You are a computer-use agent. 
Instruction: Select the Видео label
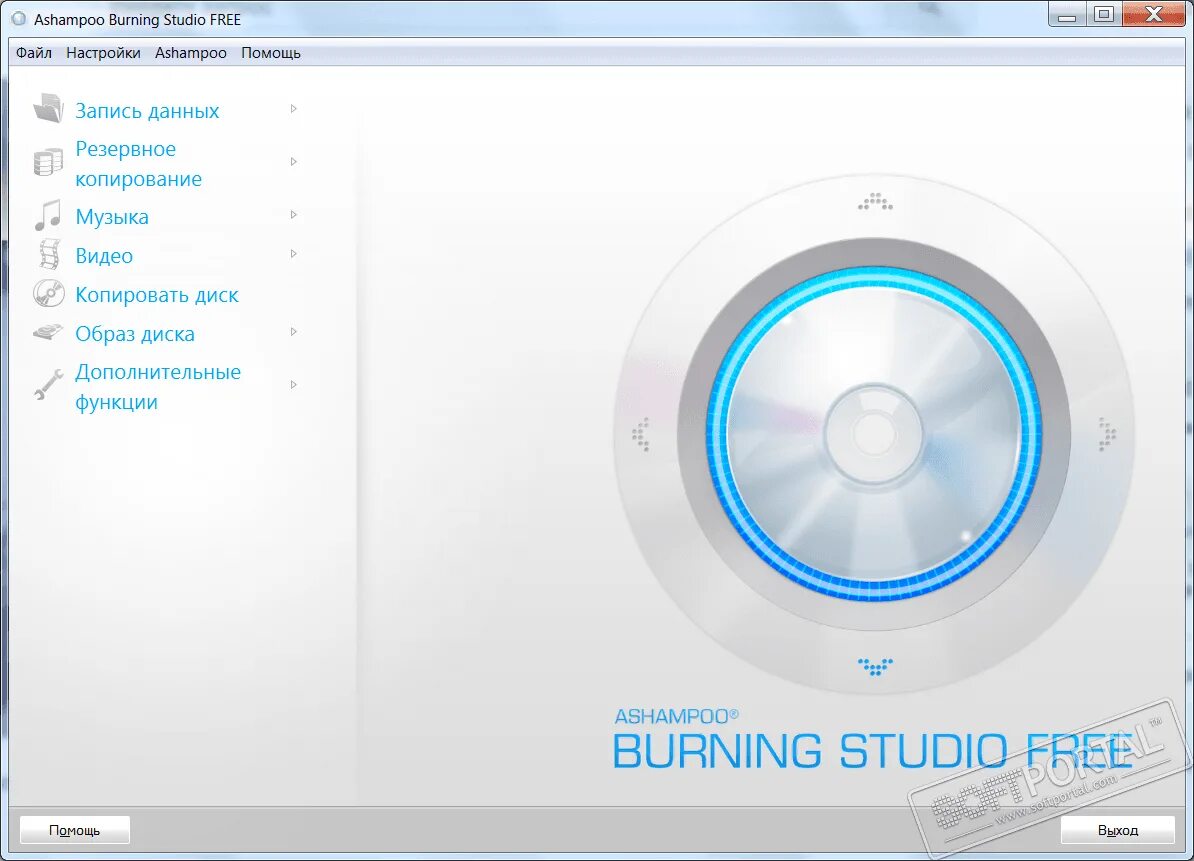pyautogui.click(x=104, y=256)
